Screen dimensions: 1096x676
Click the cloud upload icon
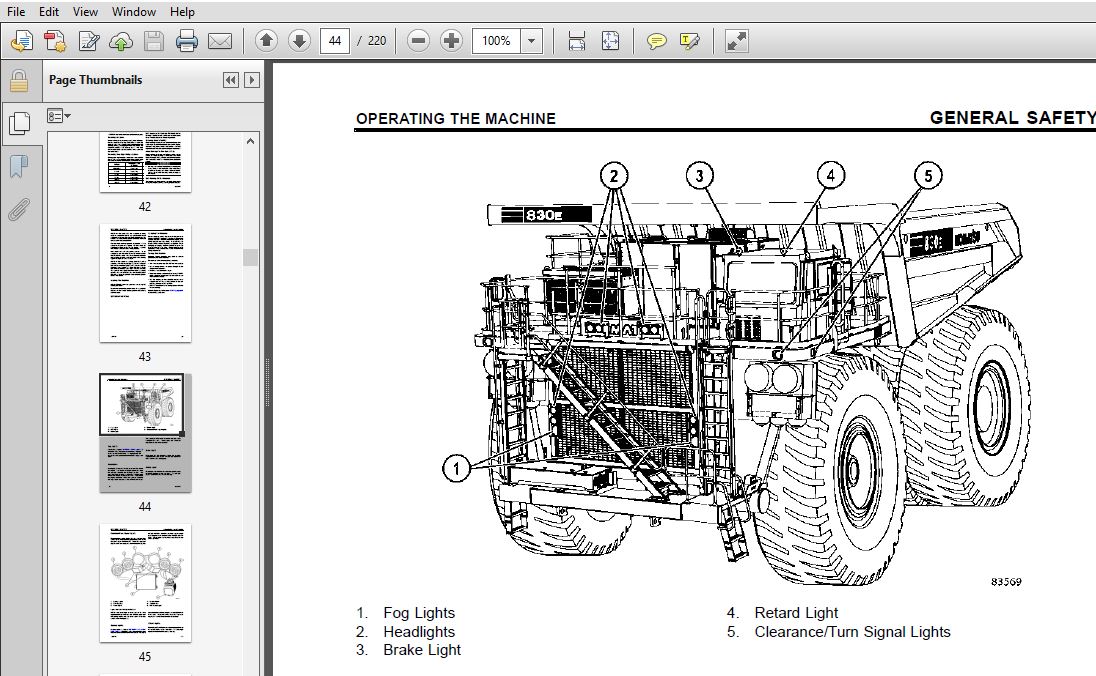121,41
